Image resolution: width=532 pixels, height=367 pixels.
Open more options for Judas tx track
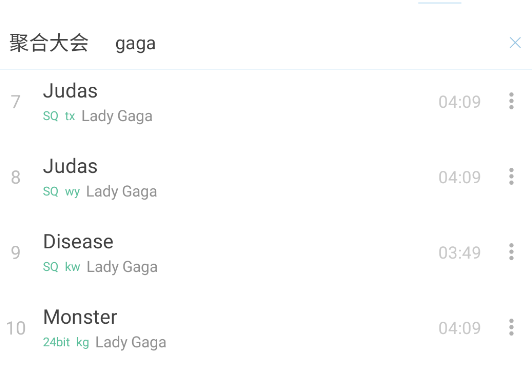(511, 101)
